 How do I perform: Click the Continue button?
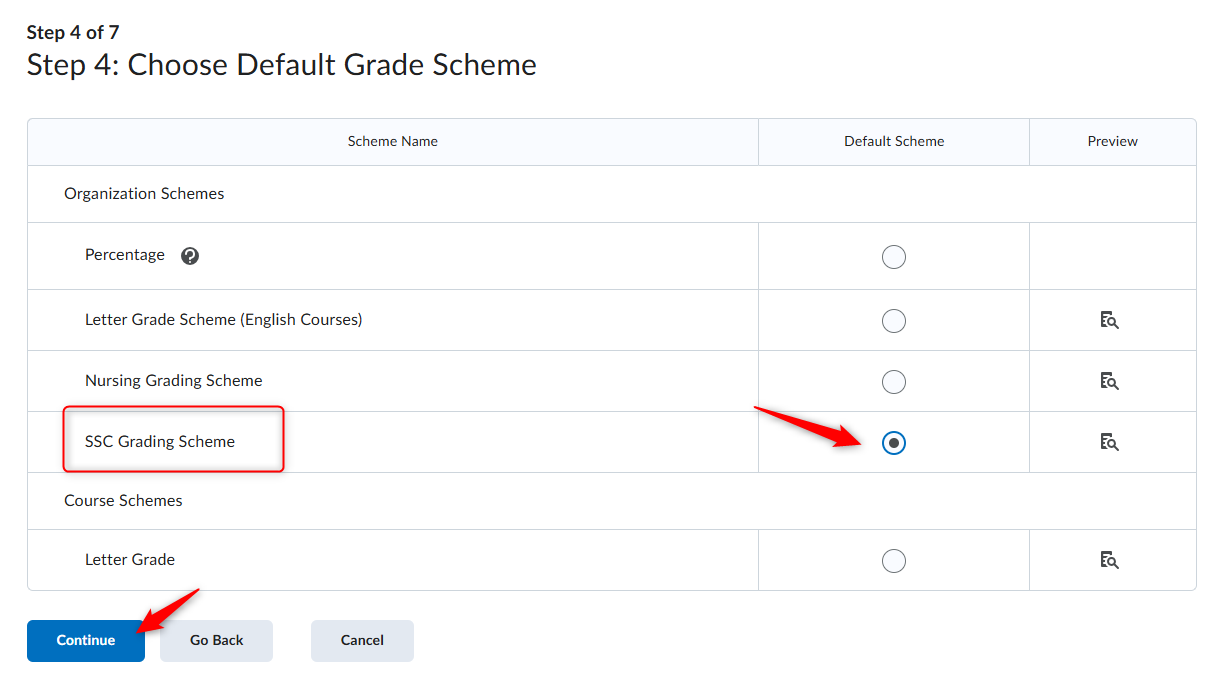(86, 641)
